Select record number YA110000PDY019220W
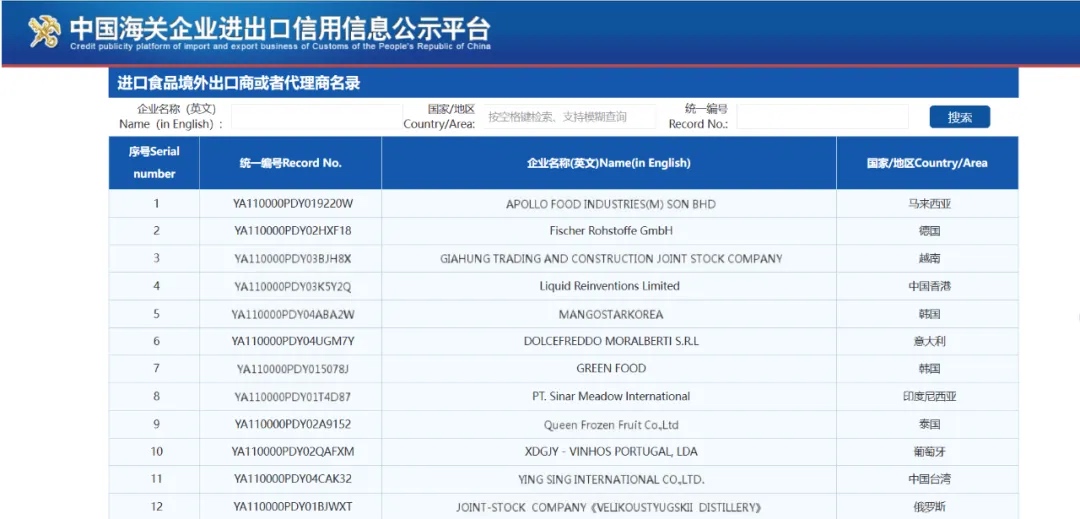This screenshot has width=1080, height=519. pyautogui.click(x=294, y=204)
